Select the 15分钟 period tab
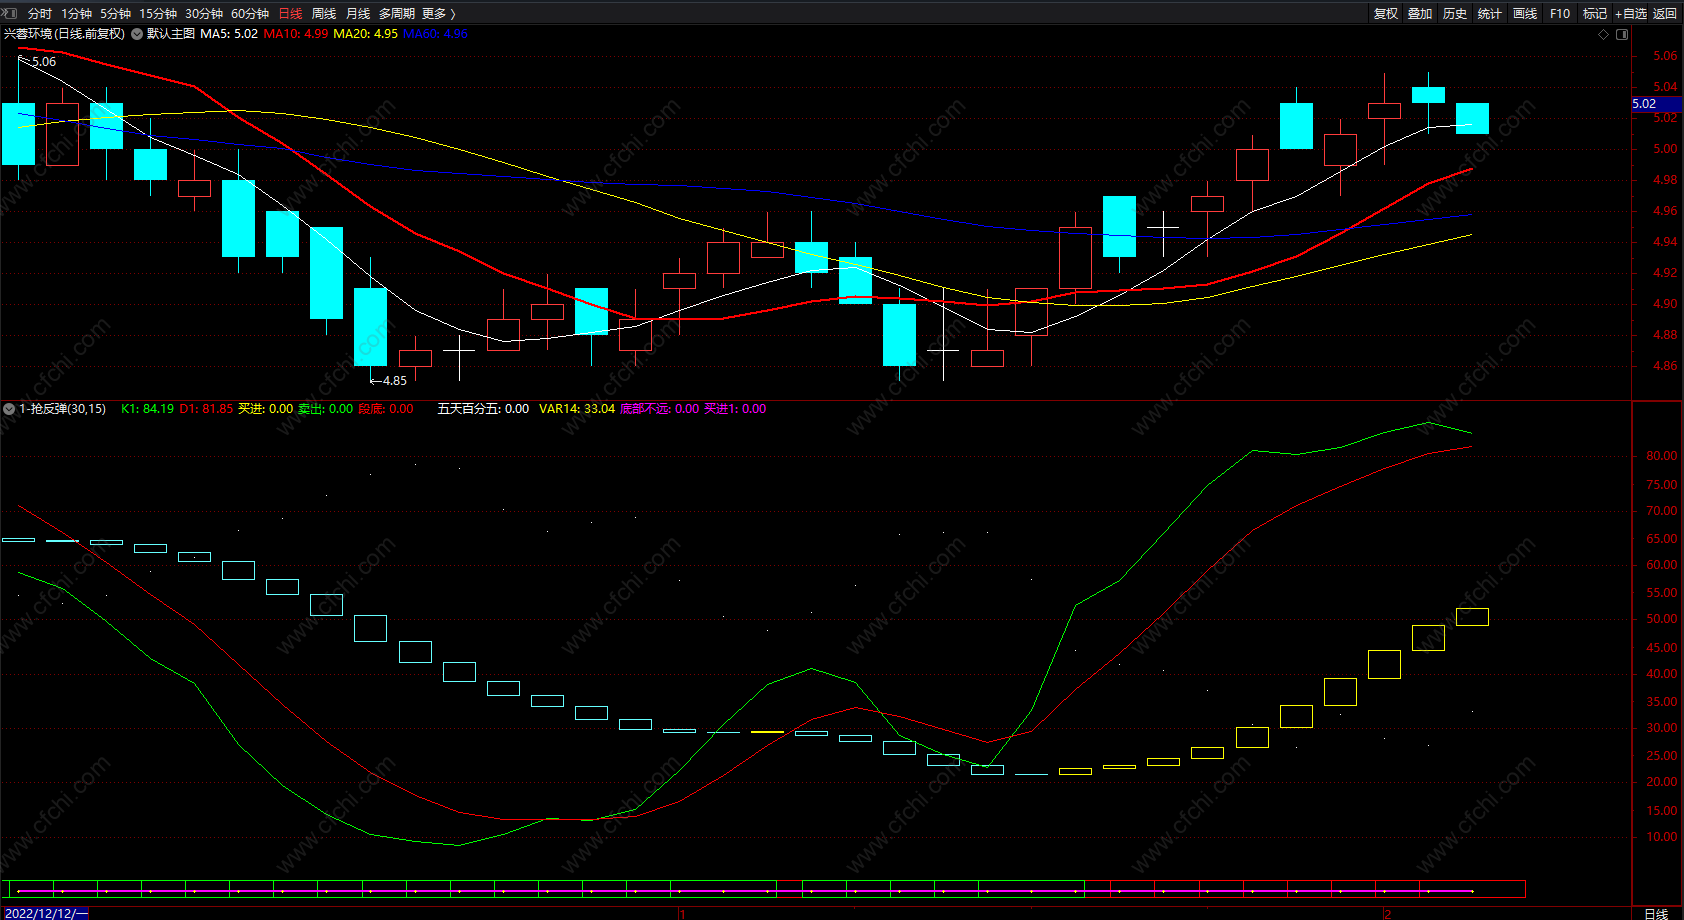The width and height of the screenshot is (1684, 920). 158,13
